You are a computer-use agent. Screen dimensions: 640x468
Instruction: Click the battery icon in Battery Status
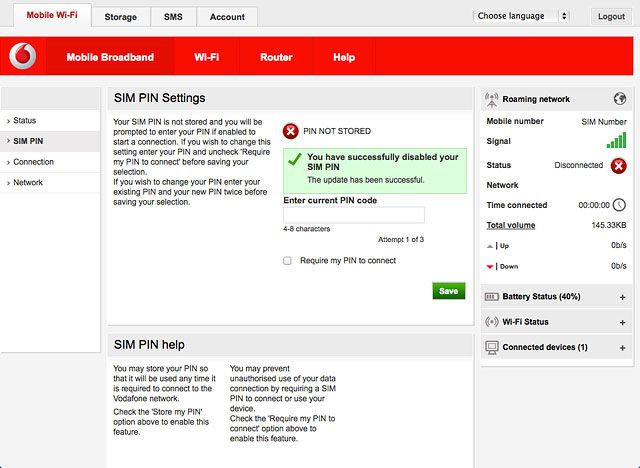pyautogui.click(x=491, y=297)
